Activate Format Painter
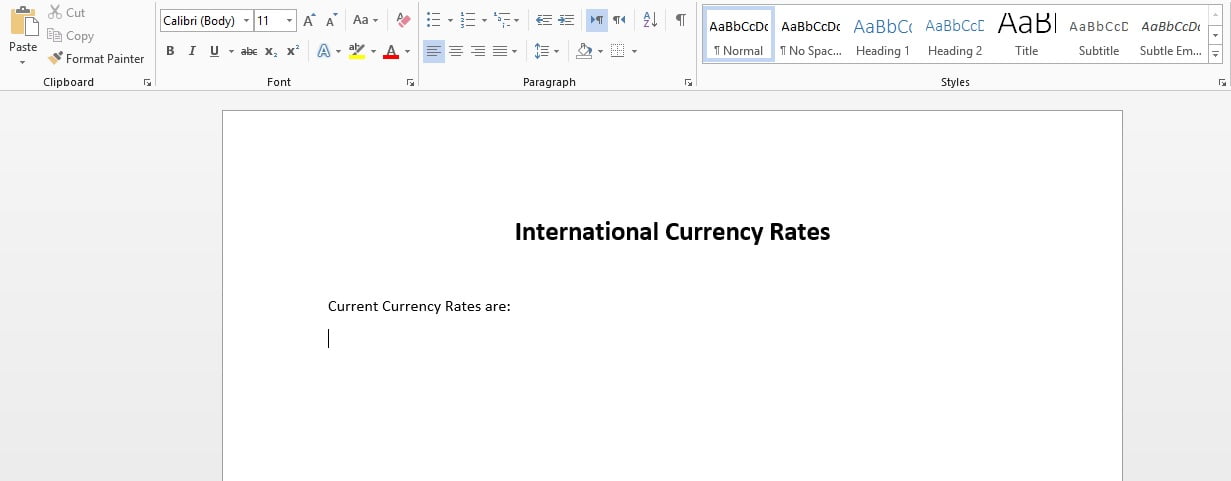The image size is (1231, 481). click(x=96, y=59)
